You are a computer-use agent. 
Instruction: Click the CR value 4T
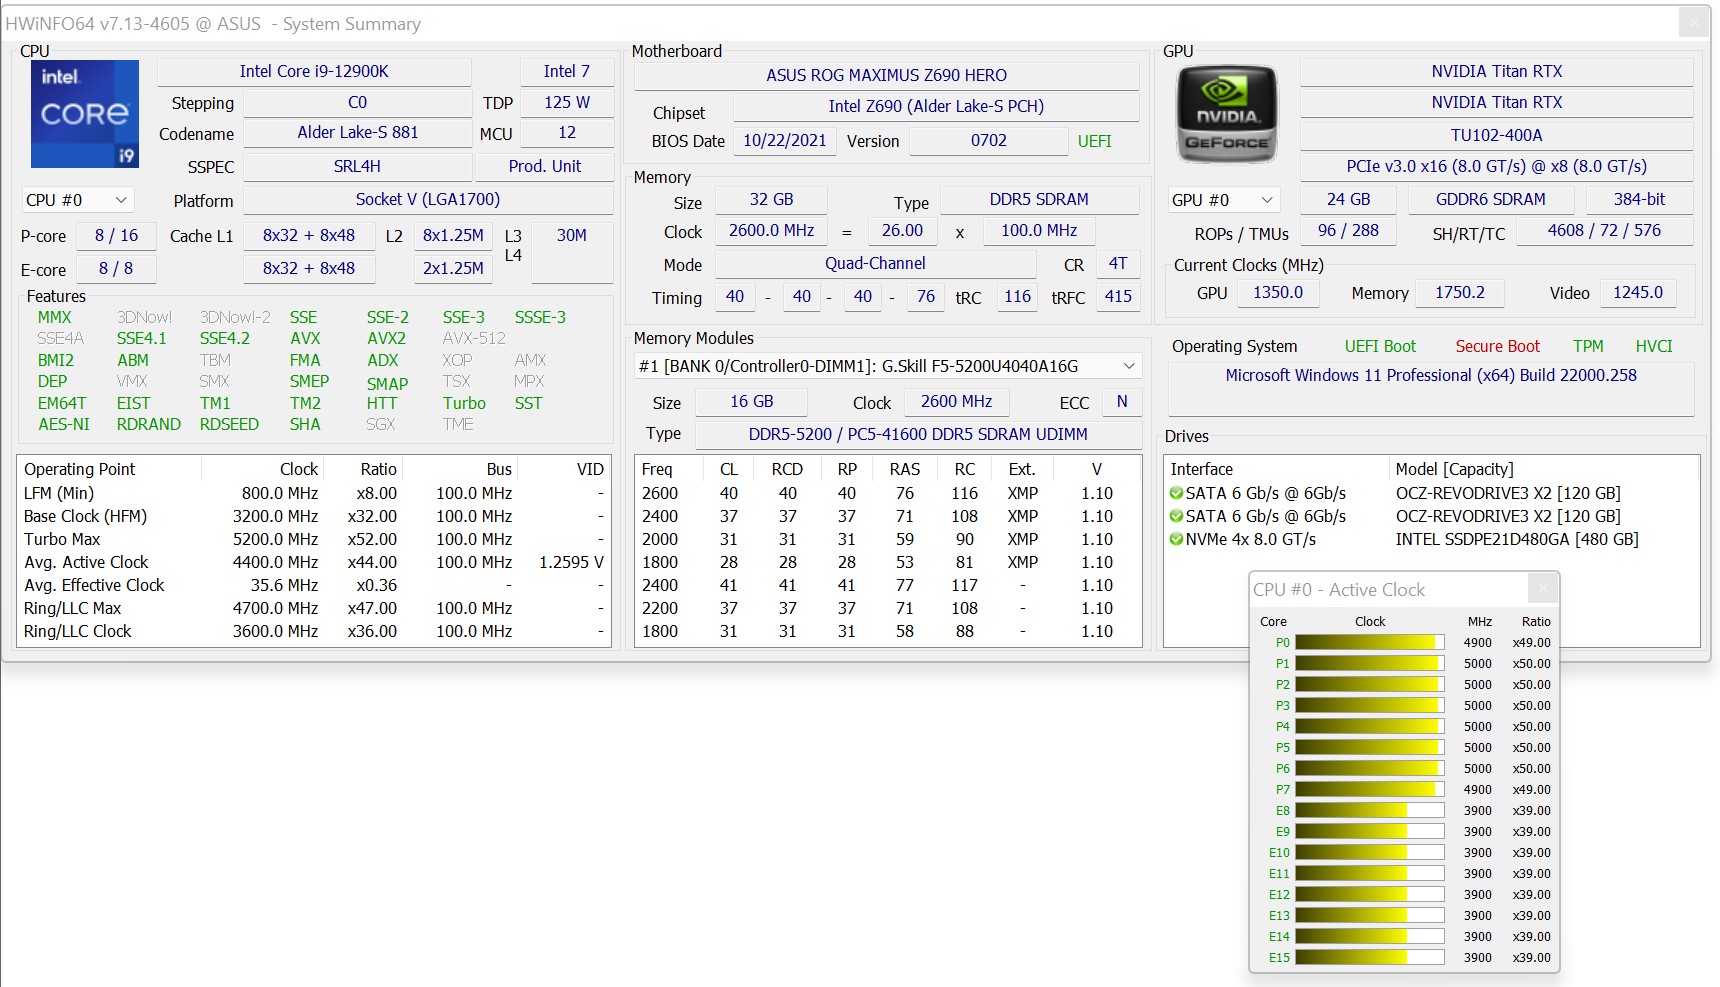(x=1119, y=264)
